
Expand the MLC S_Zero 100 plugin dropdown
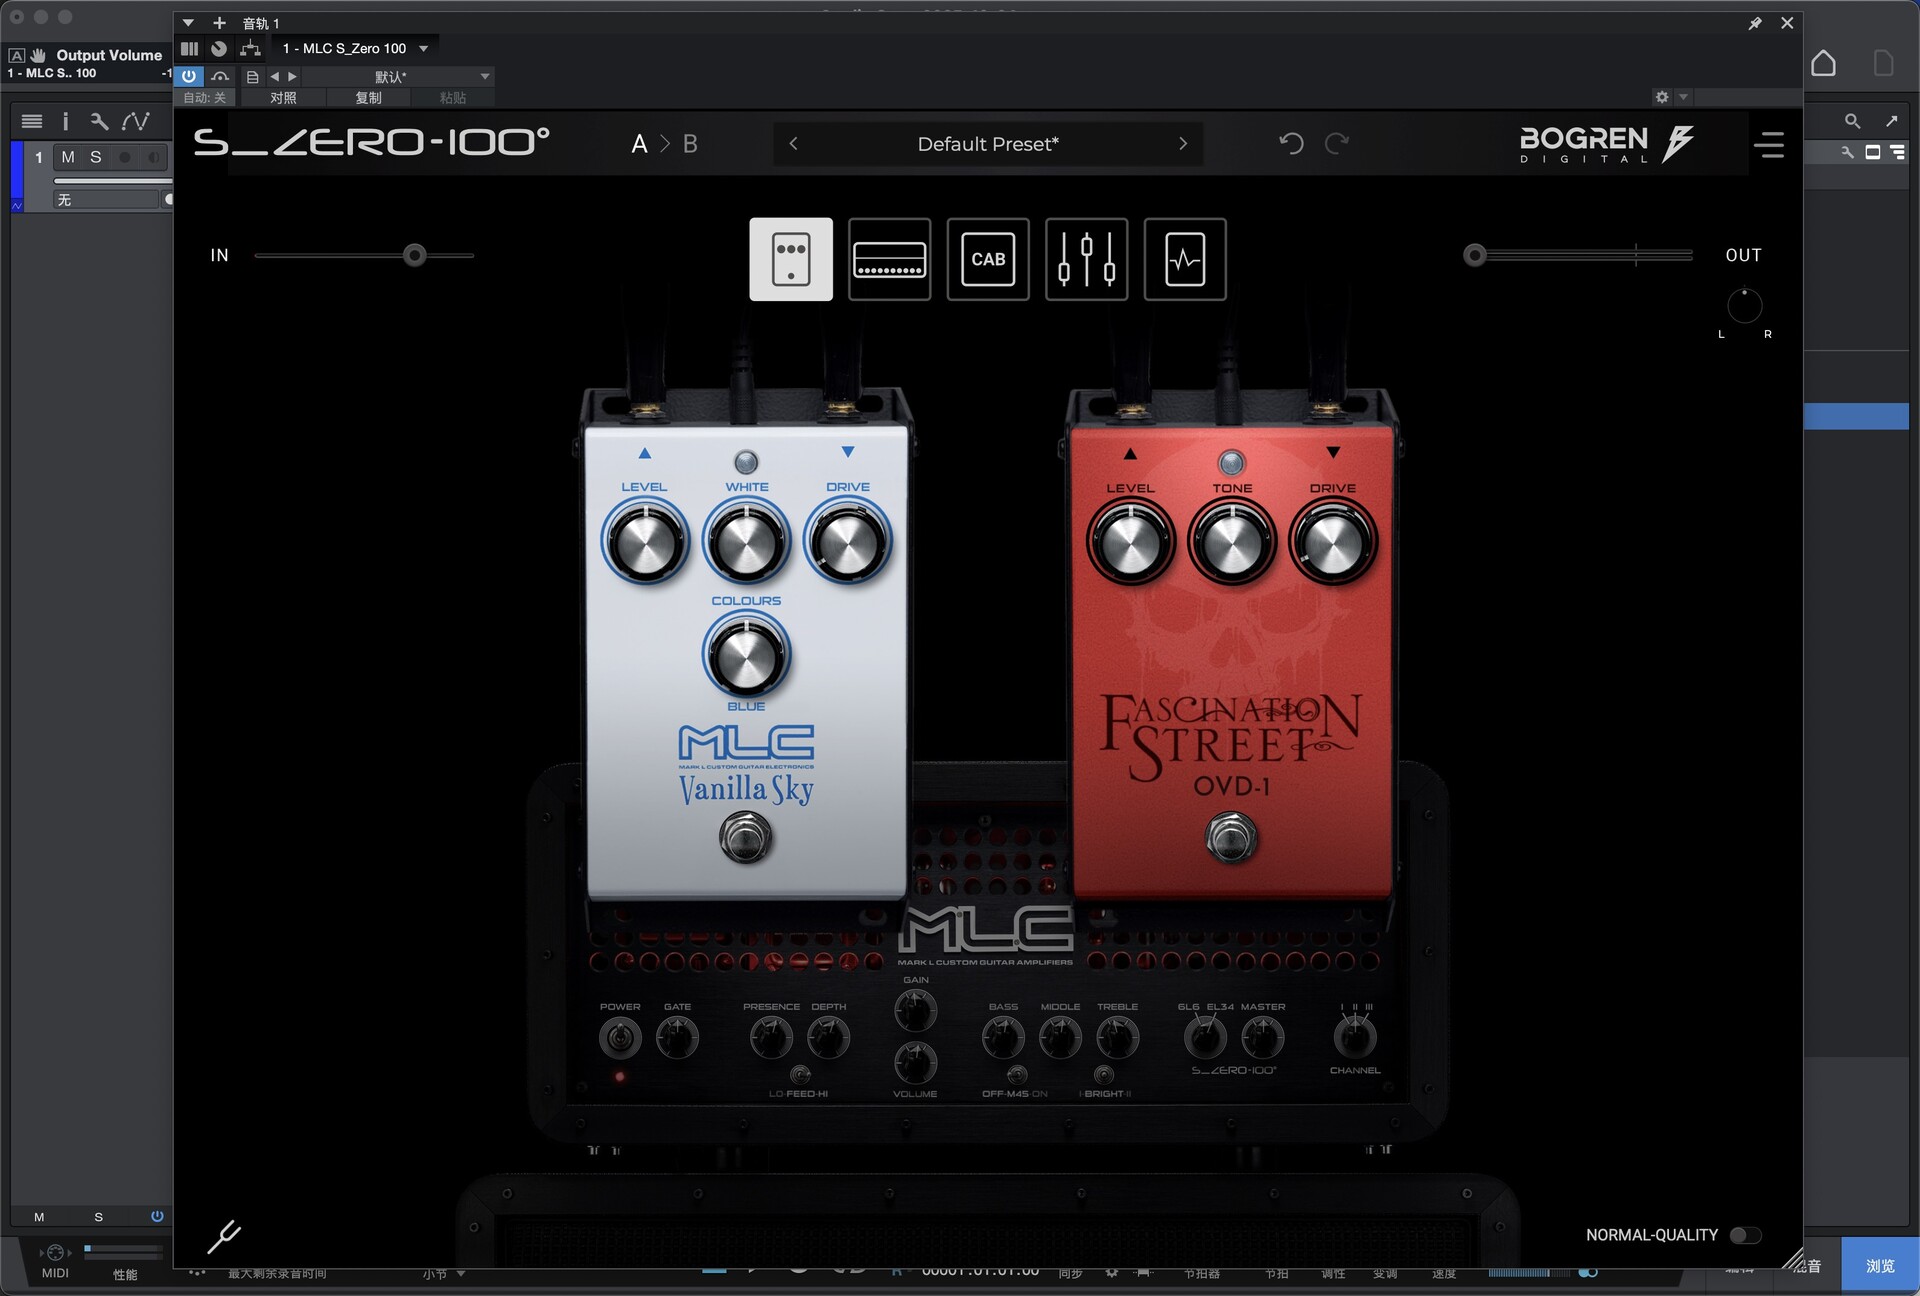(424, 48)
